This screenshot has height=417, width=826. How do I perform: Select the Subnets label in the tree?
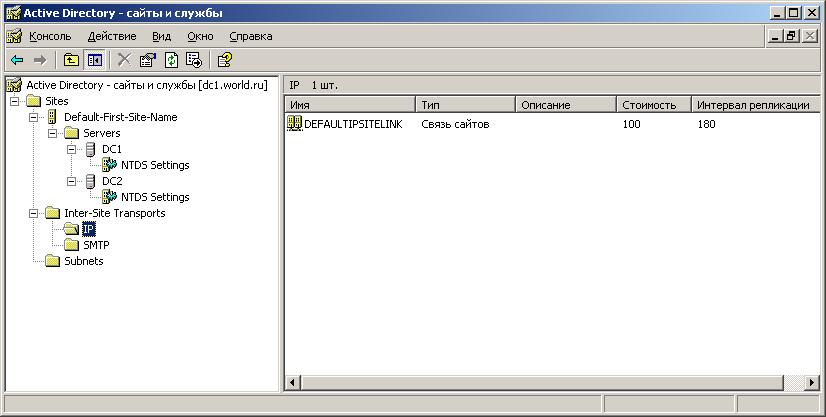[x=84, y=261]
